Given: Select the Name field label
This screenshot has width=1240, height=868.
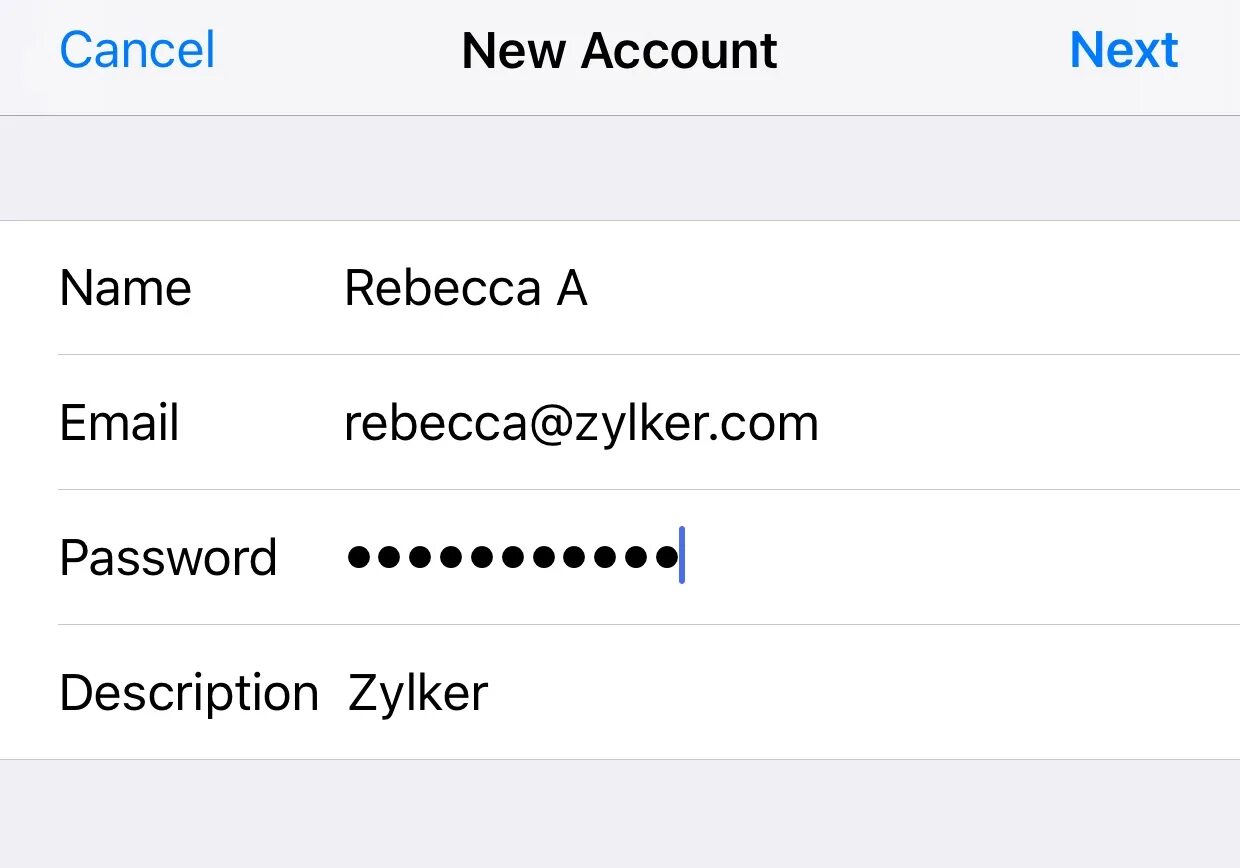Looking at the screenshot, I should pos(125,288).
